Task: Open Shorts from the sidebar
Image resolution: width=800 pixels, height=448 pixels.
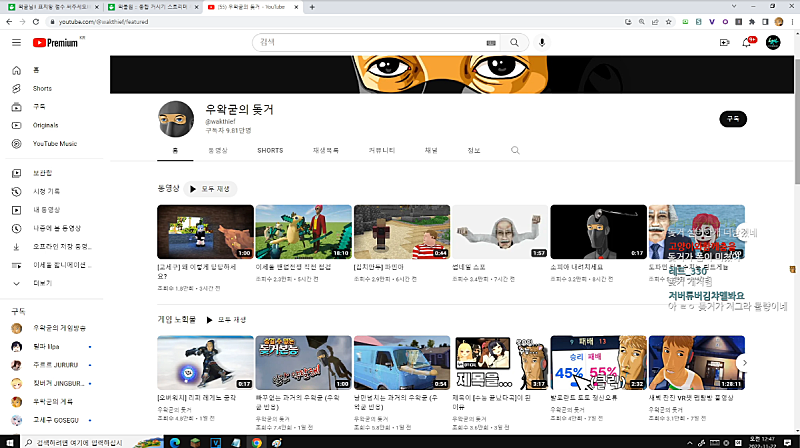Action: tap(41, 88)
